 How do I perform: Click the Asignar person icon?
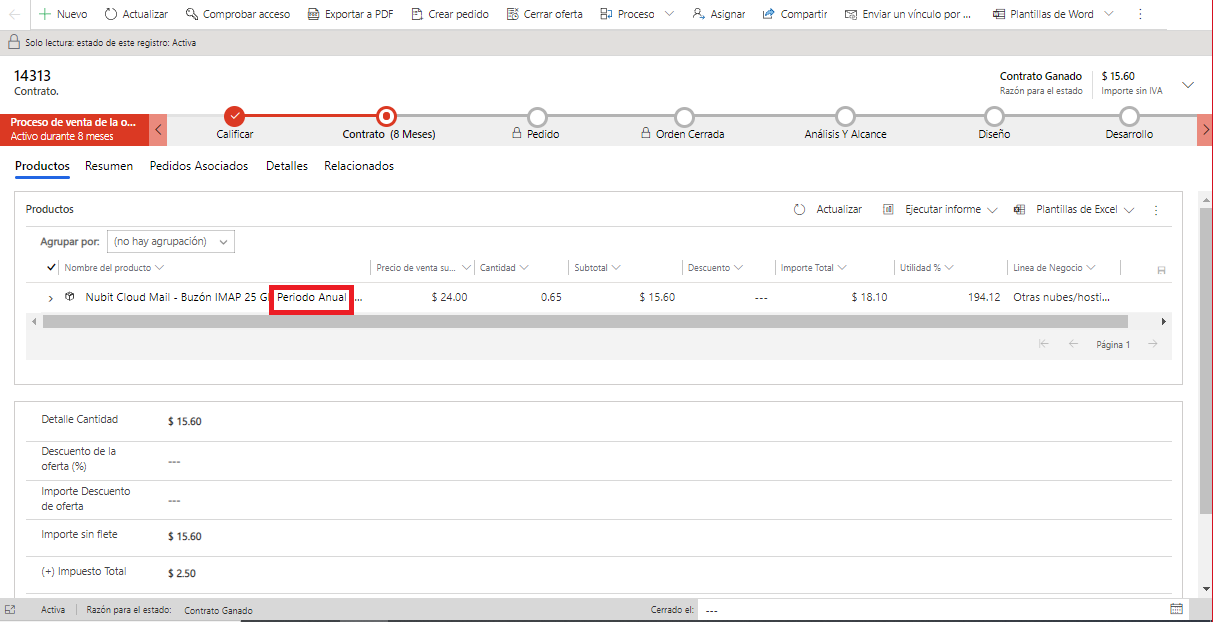pos(699,15)
